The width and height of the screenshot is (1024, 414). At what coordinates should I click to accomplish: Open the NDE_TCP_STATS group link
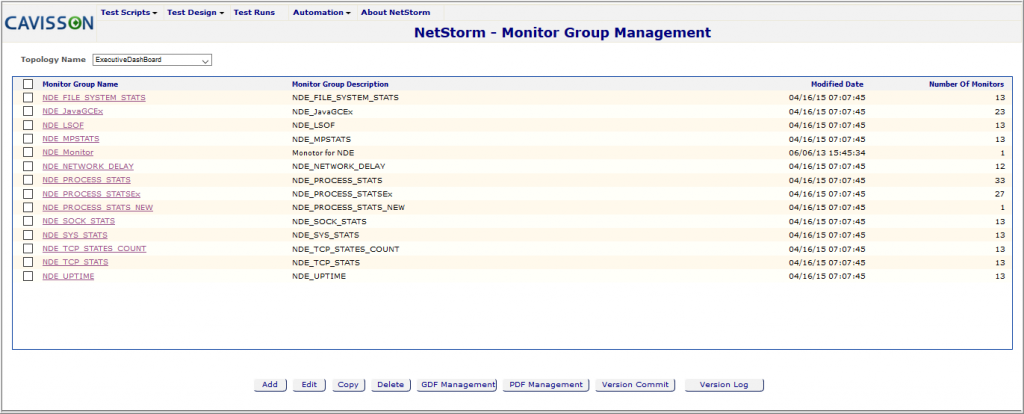tap(76, 262)
